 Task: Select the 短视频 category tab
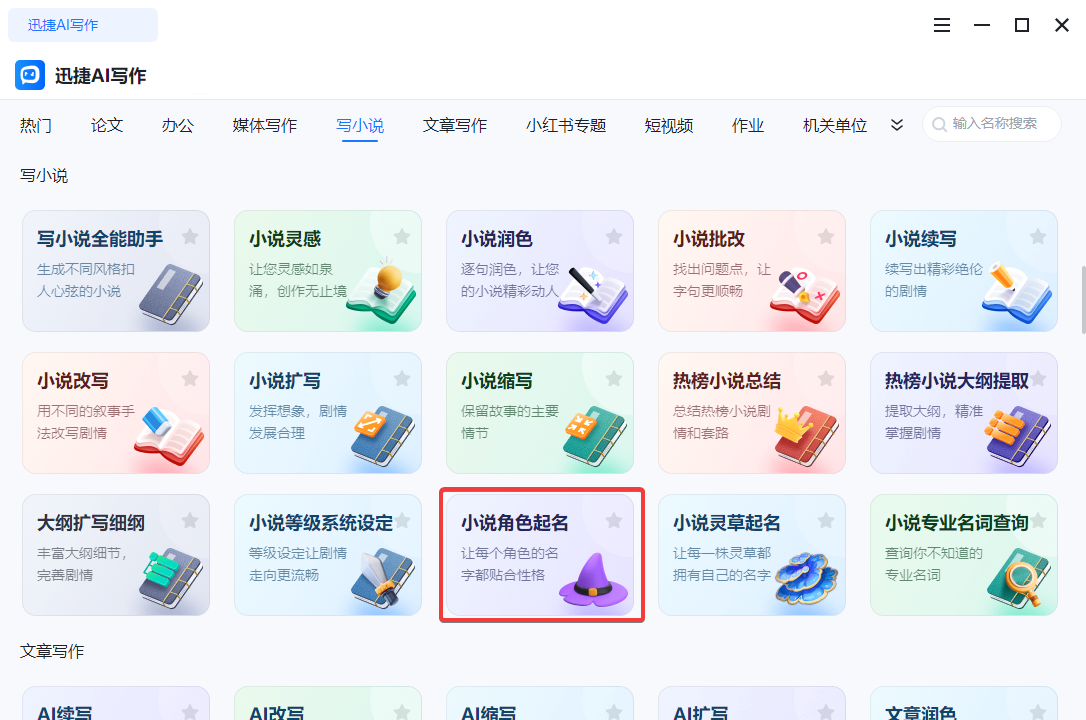[x=669, y=125]
